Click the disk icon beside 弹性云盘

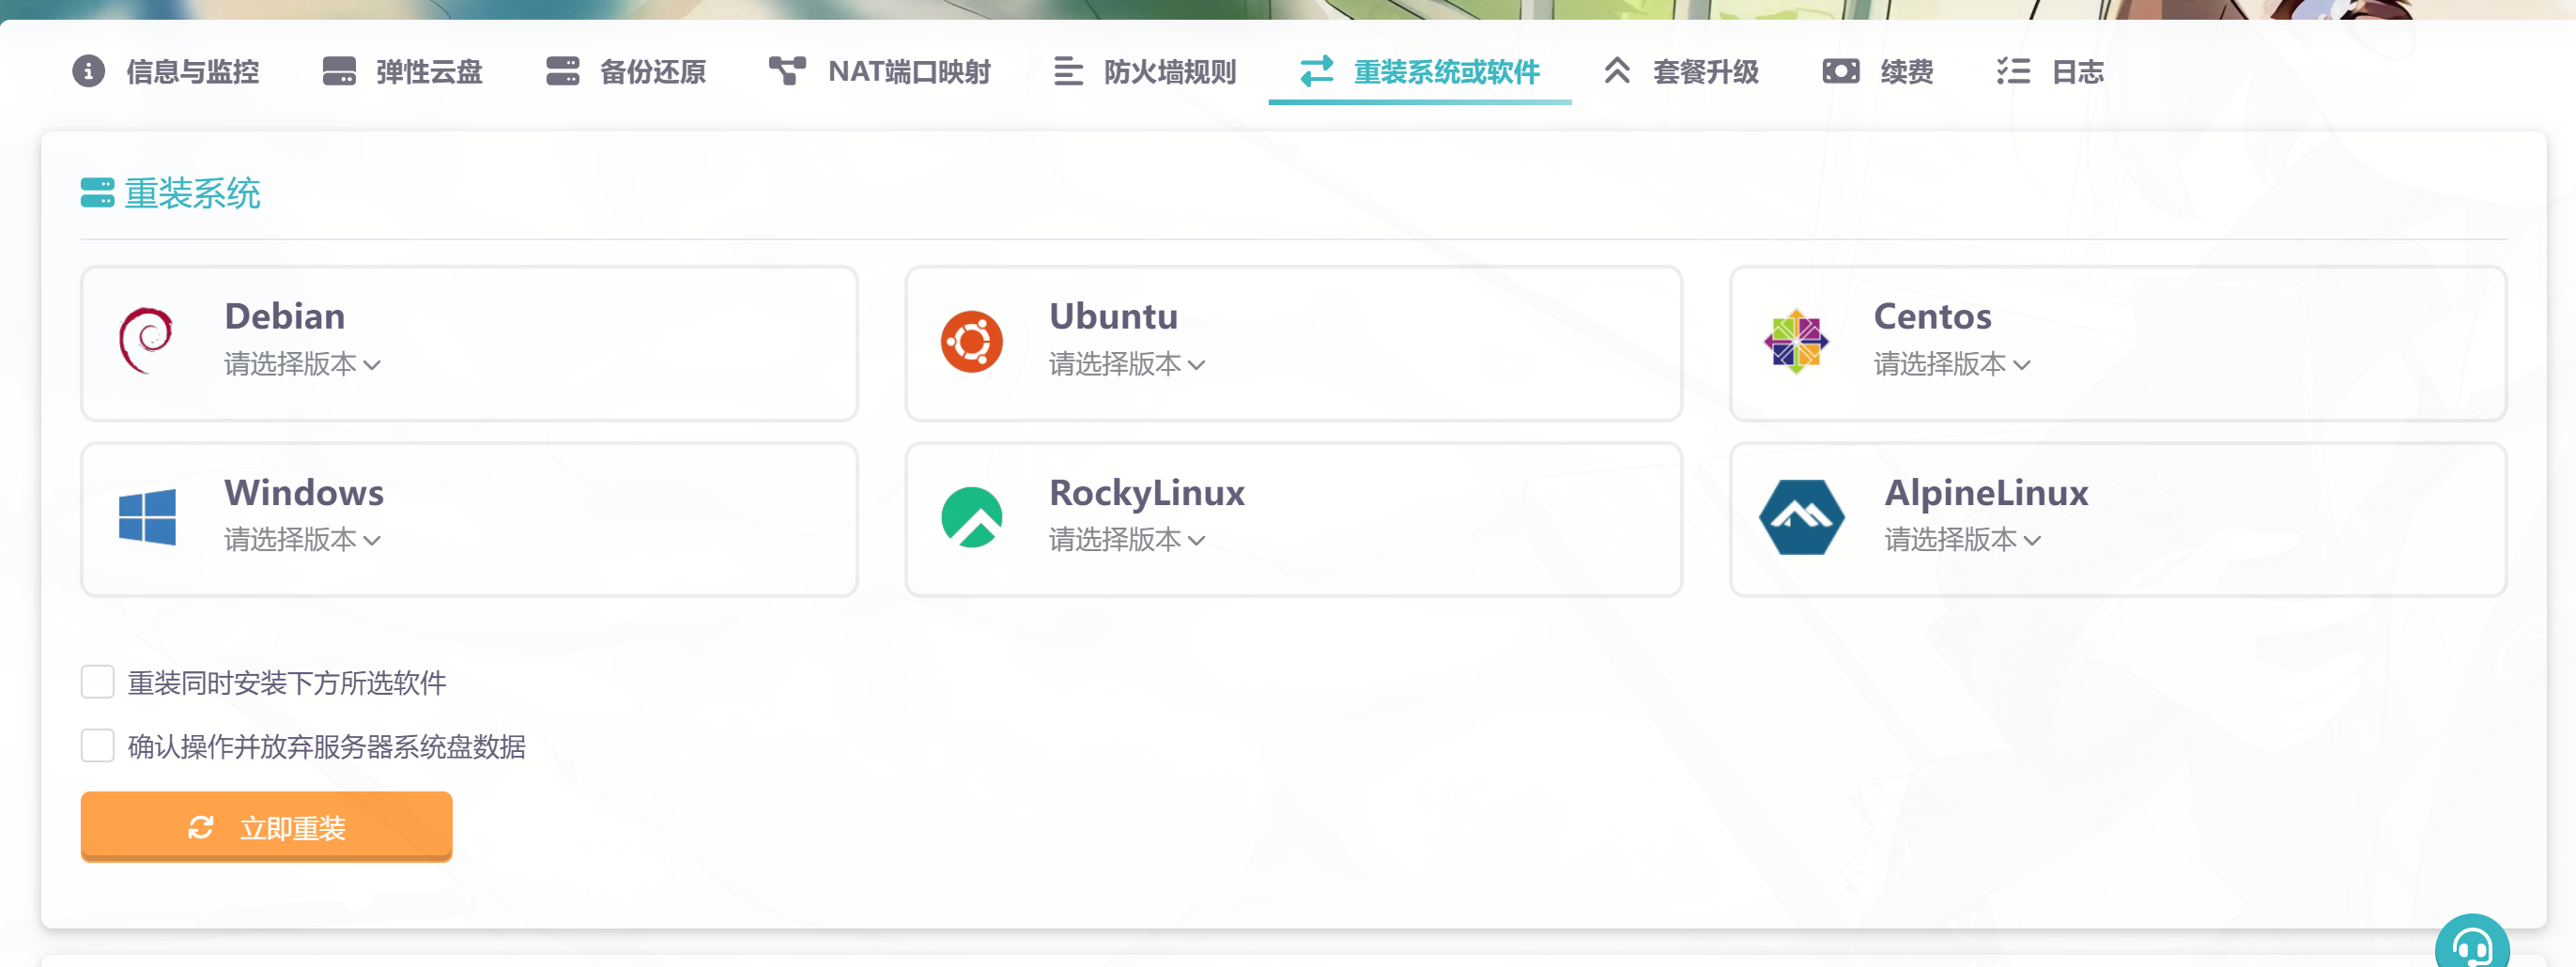click(339, 71)
